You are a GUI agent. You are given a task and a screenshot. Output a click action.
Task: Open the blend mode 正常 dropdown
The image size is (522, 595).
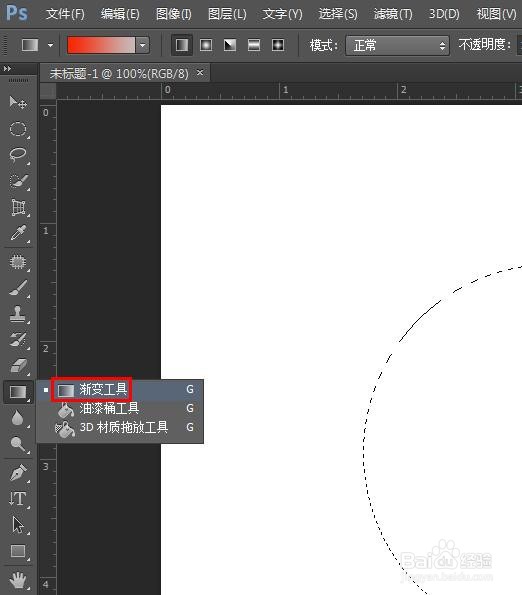pos(397,46)
